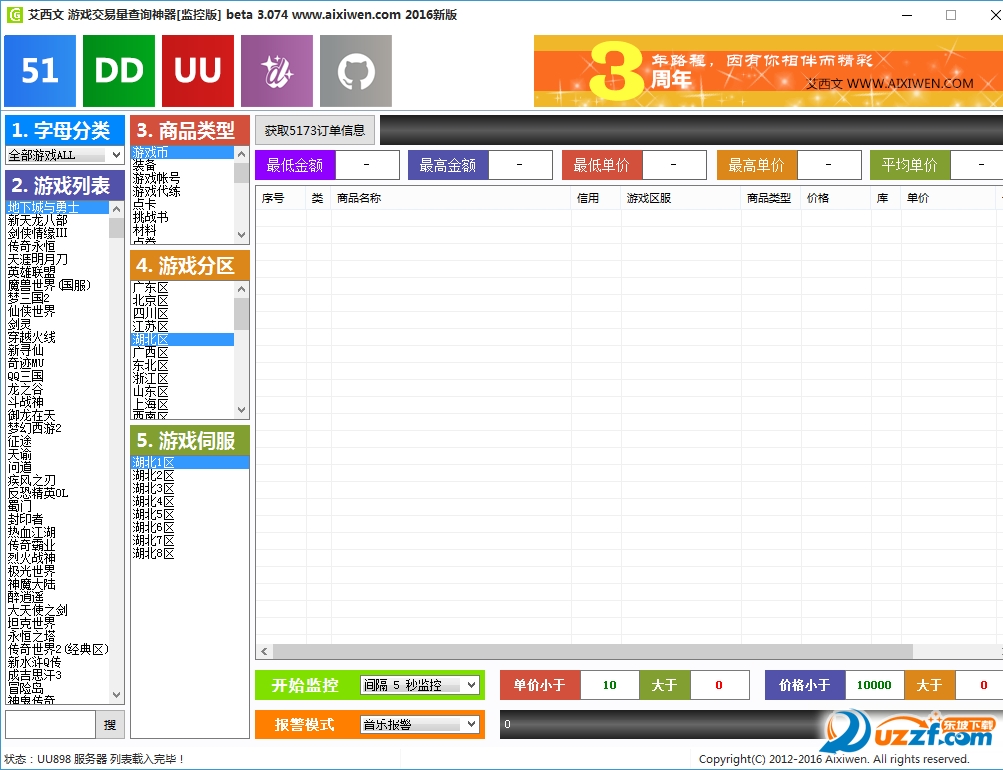Viewport: 1003px width, 770px height.
Task: Select 地下城与勇士 in the game list
Action: click(x=58, y=207)
